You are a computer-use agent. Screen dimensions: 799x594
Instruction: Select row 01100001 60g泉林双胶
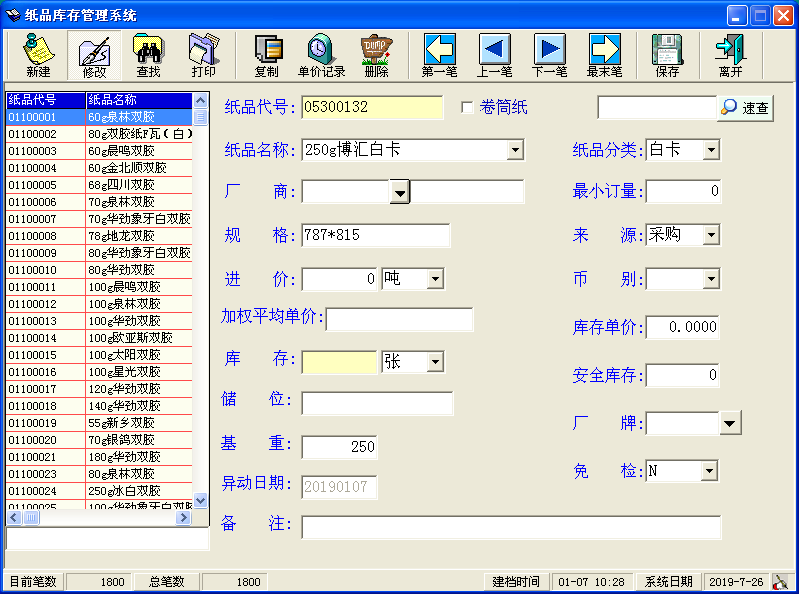point(99,117)
